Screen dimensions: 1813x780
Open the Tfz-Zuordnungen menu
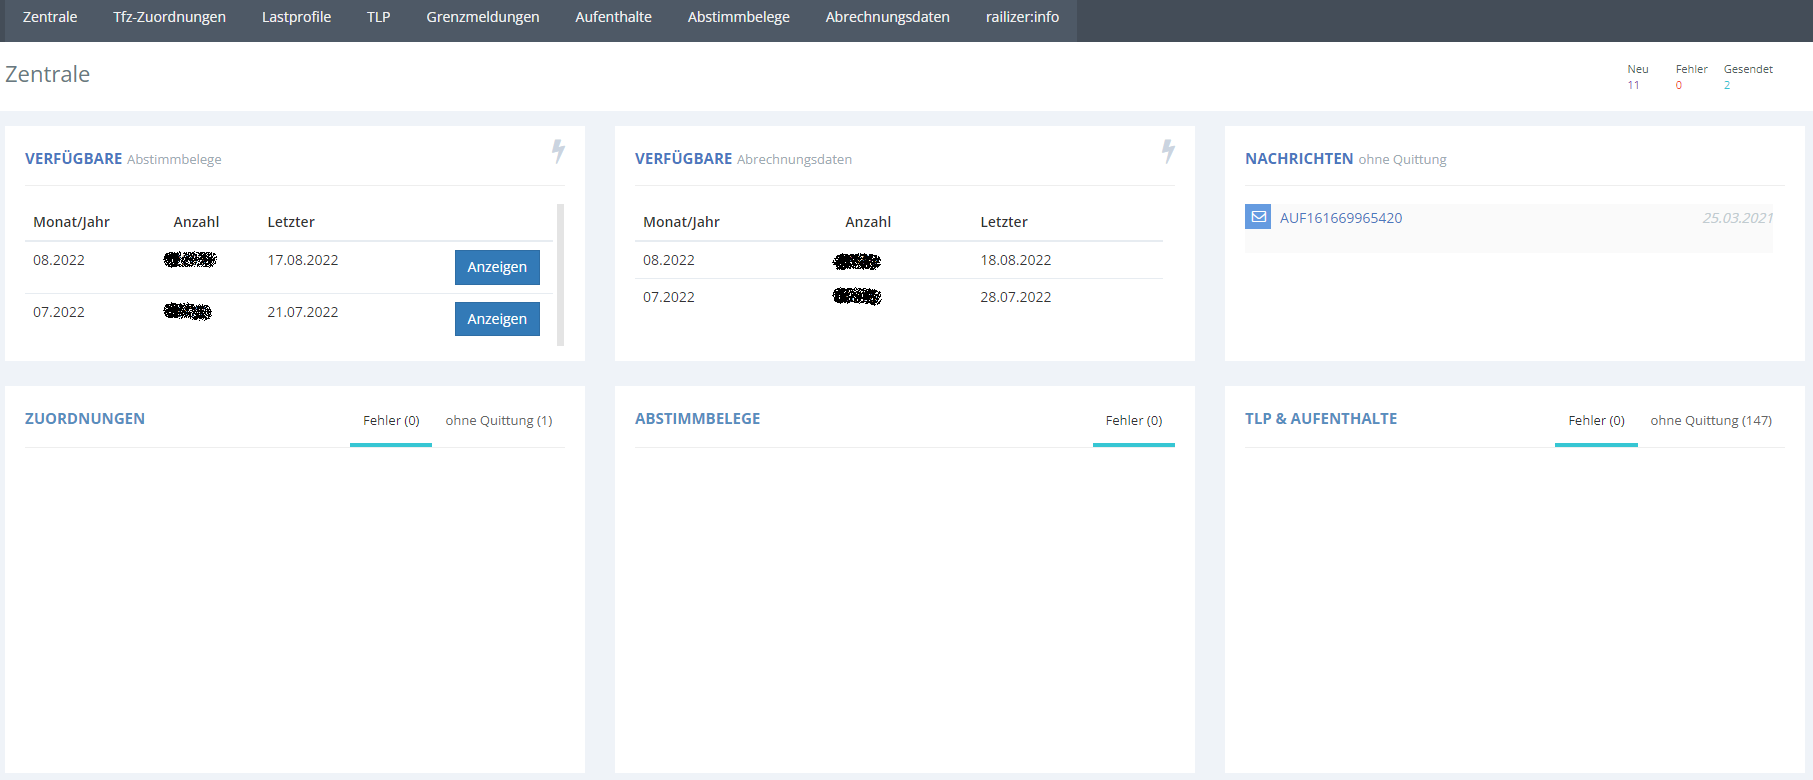[169, 17]
